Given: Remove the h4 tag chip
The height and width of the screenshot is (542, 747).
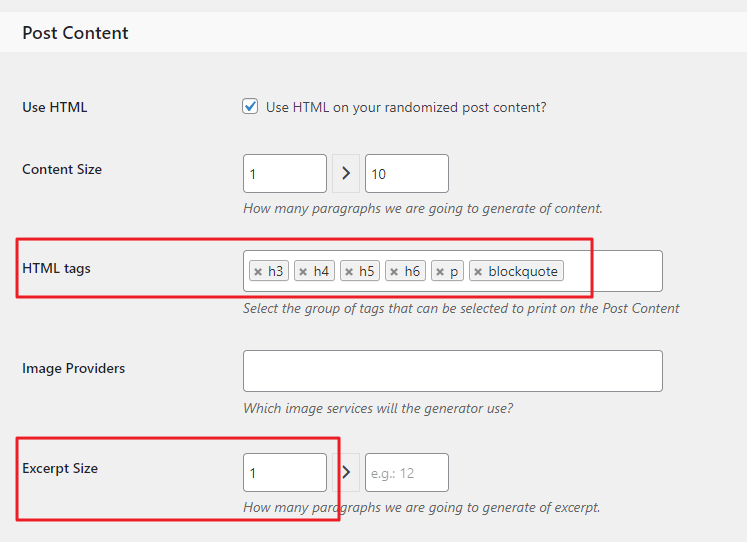Looking at the screenshot, I should [x=304, y=272].
